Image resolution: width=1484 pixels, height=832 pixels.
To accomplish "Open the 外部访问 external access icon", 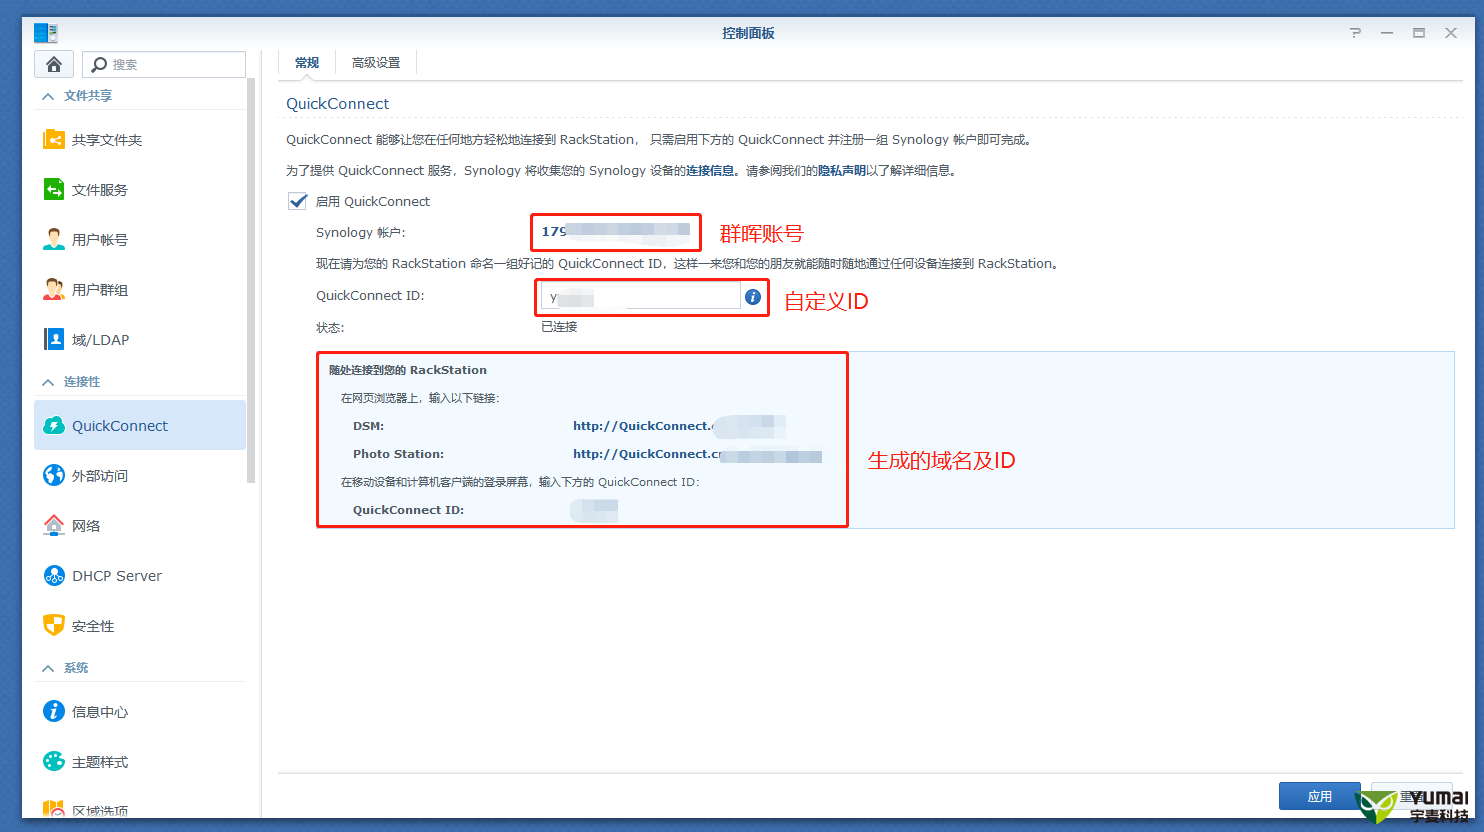I will 54,475.
